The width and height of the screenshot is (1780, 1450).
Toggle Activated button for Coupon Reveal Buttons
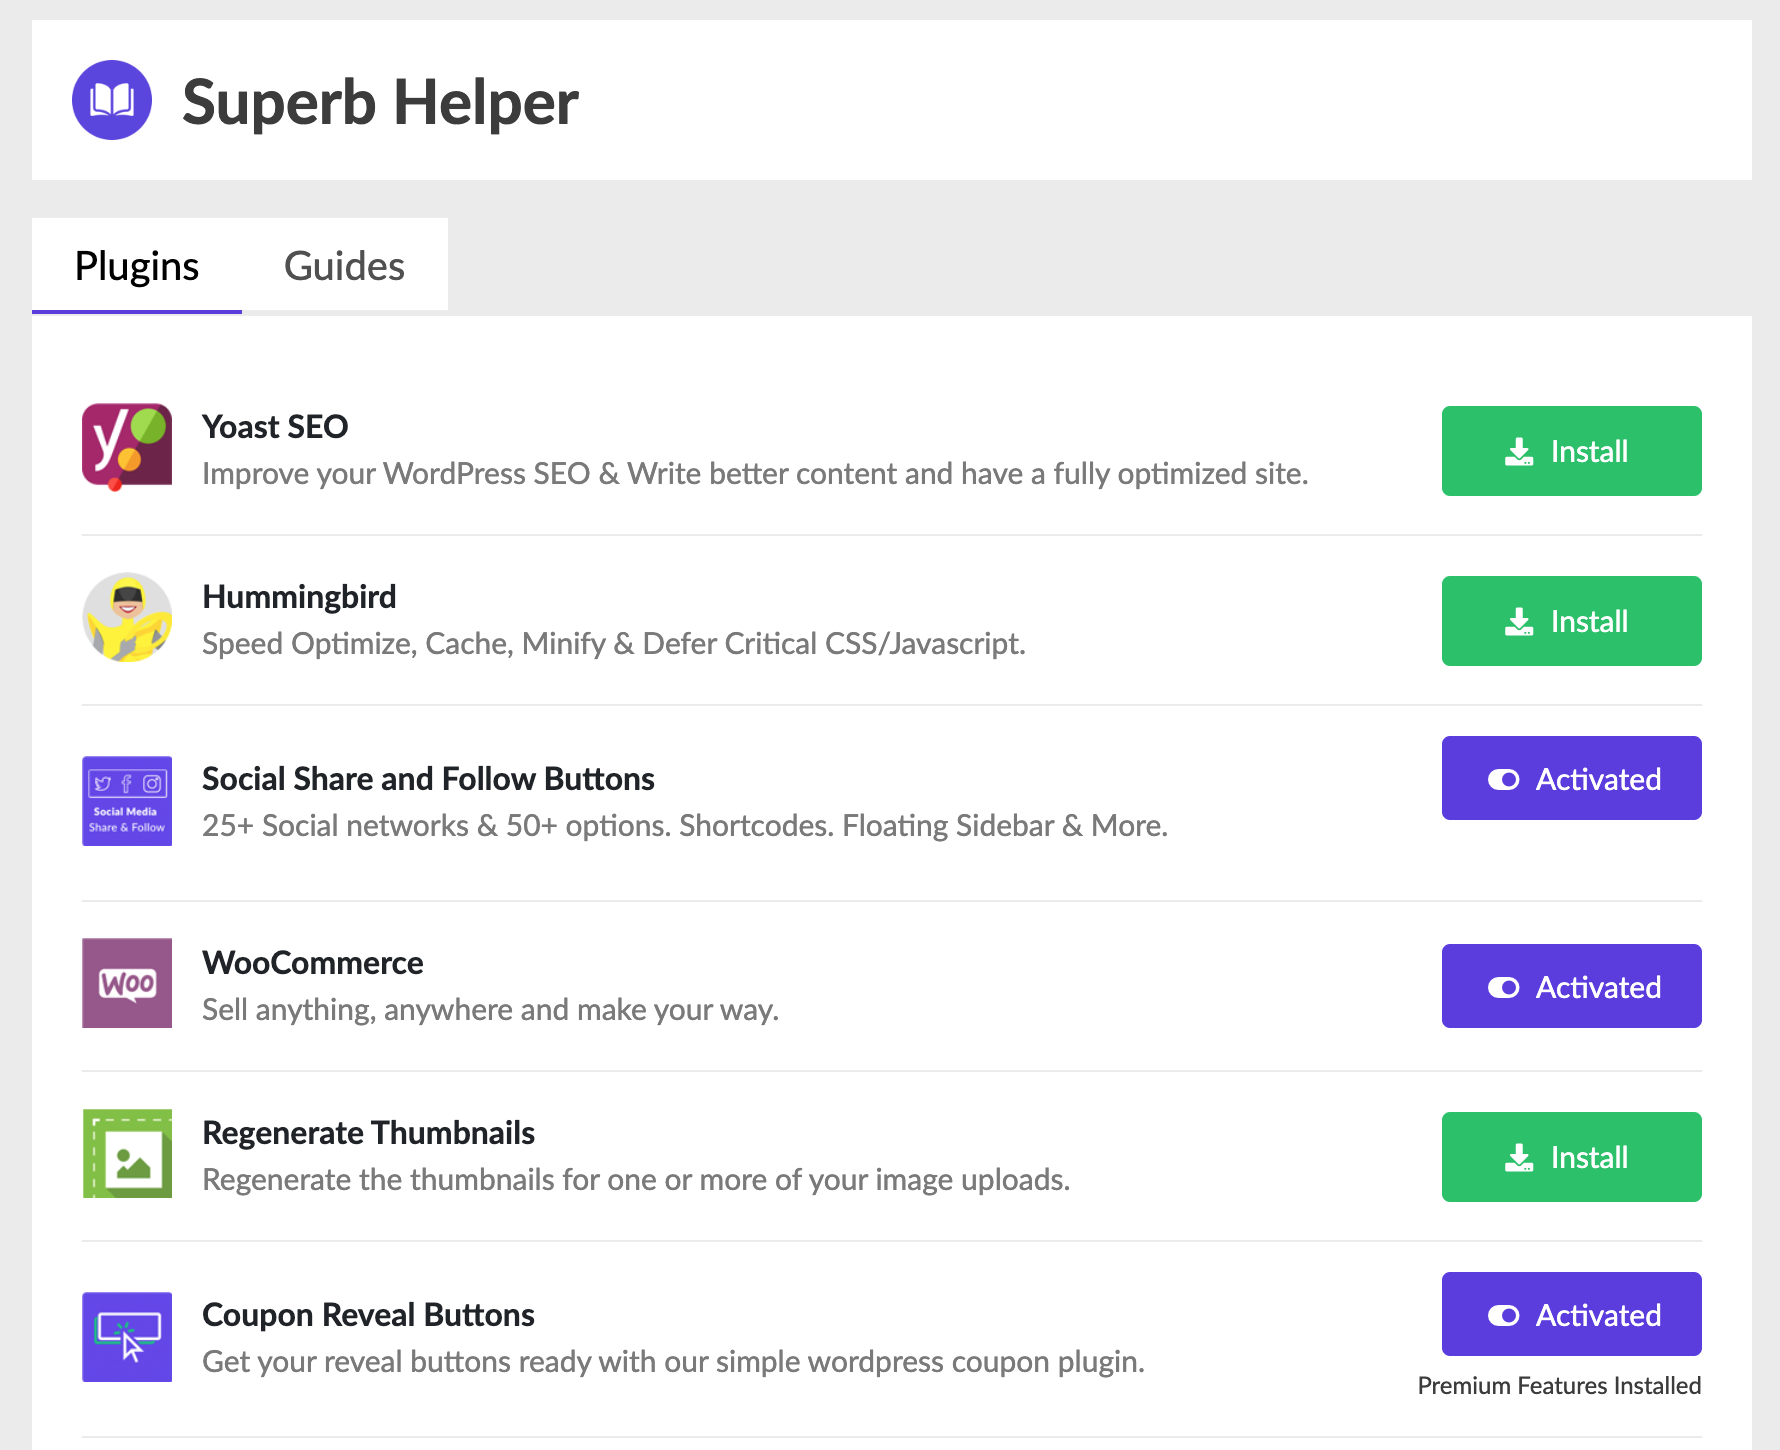1572,1314
